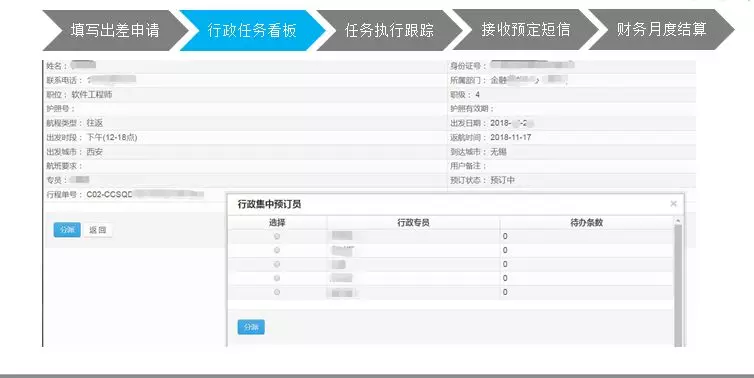Click the 返回 button

coord(98,230)
